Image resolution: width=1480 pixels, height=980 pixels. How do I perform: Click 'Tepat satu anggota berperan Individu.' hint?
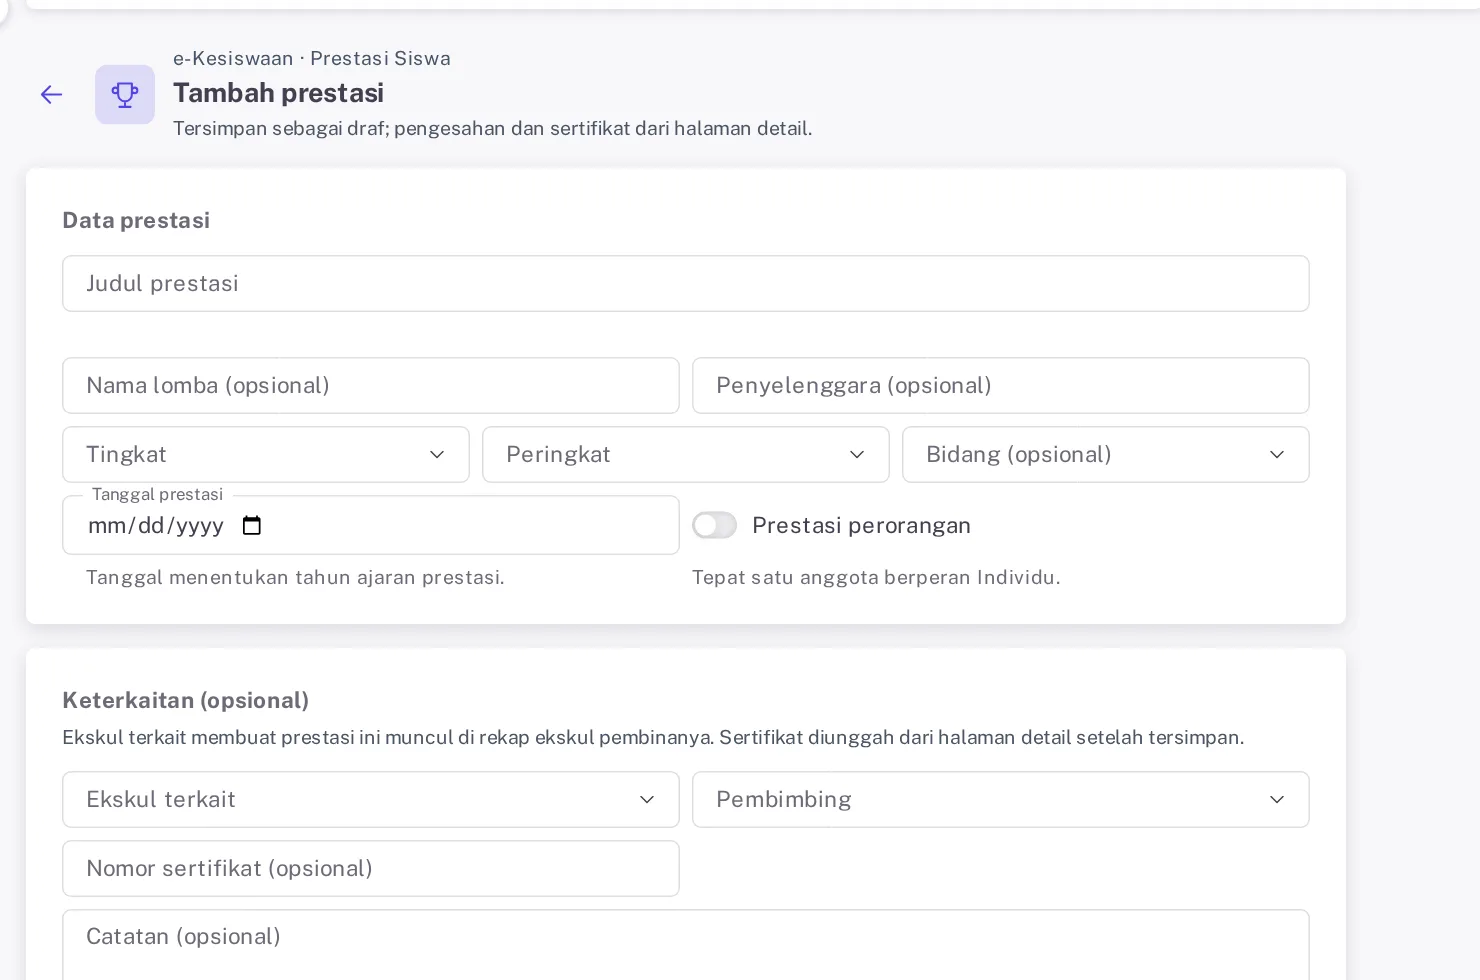(876, 578)
